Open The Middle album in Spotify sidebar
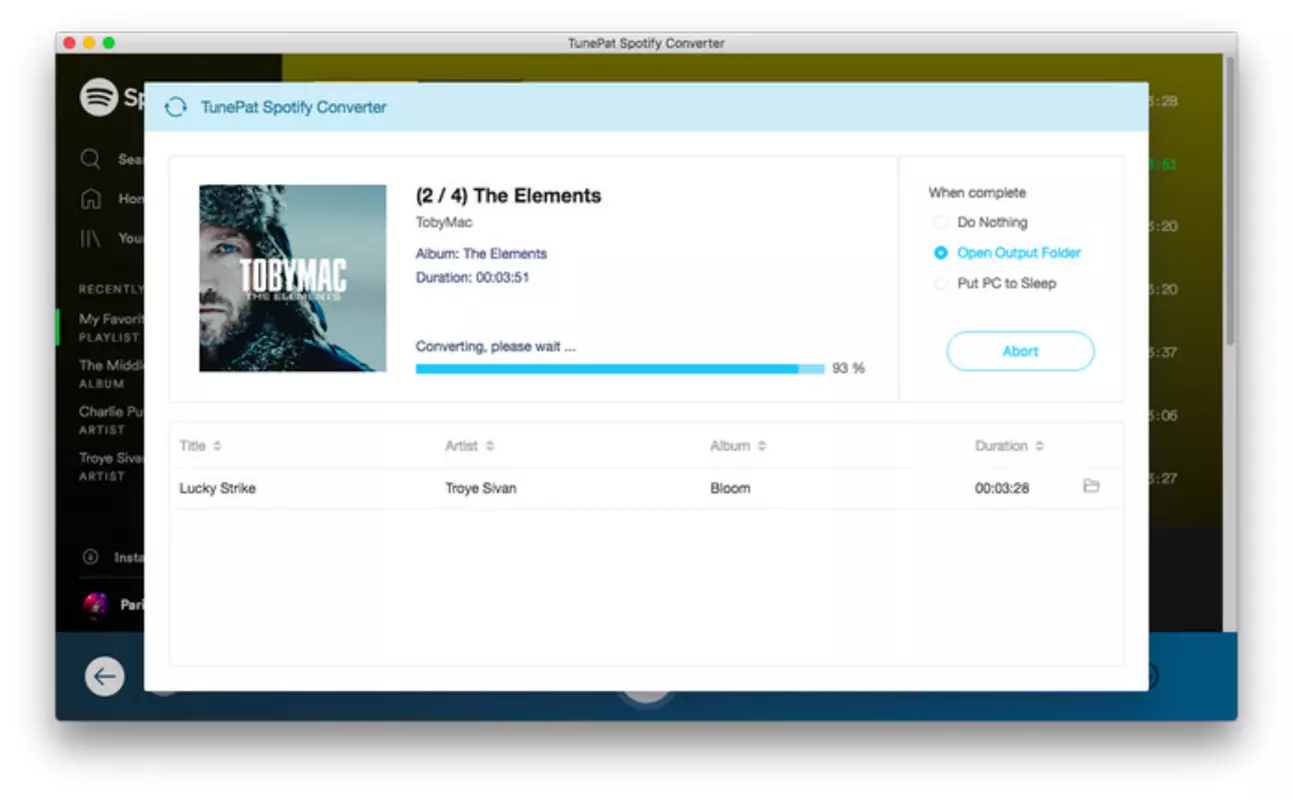 111,373
